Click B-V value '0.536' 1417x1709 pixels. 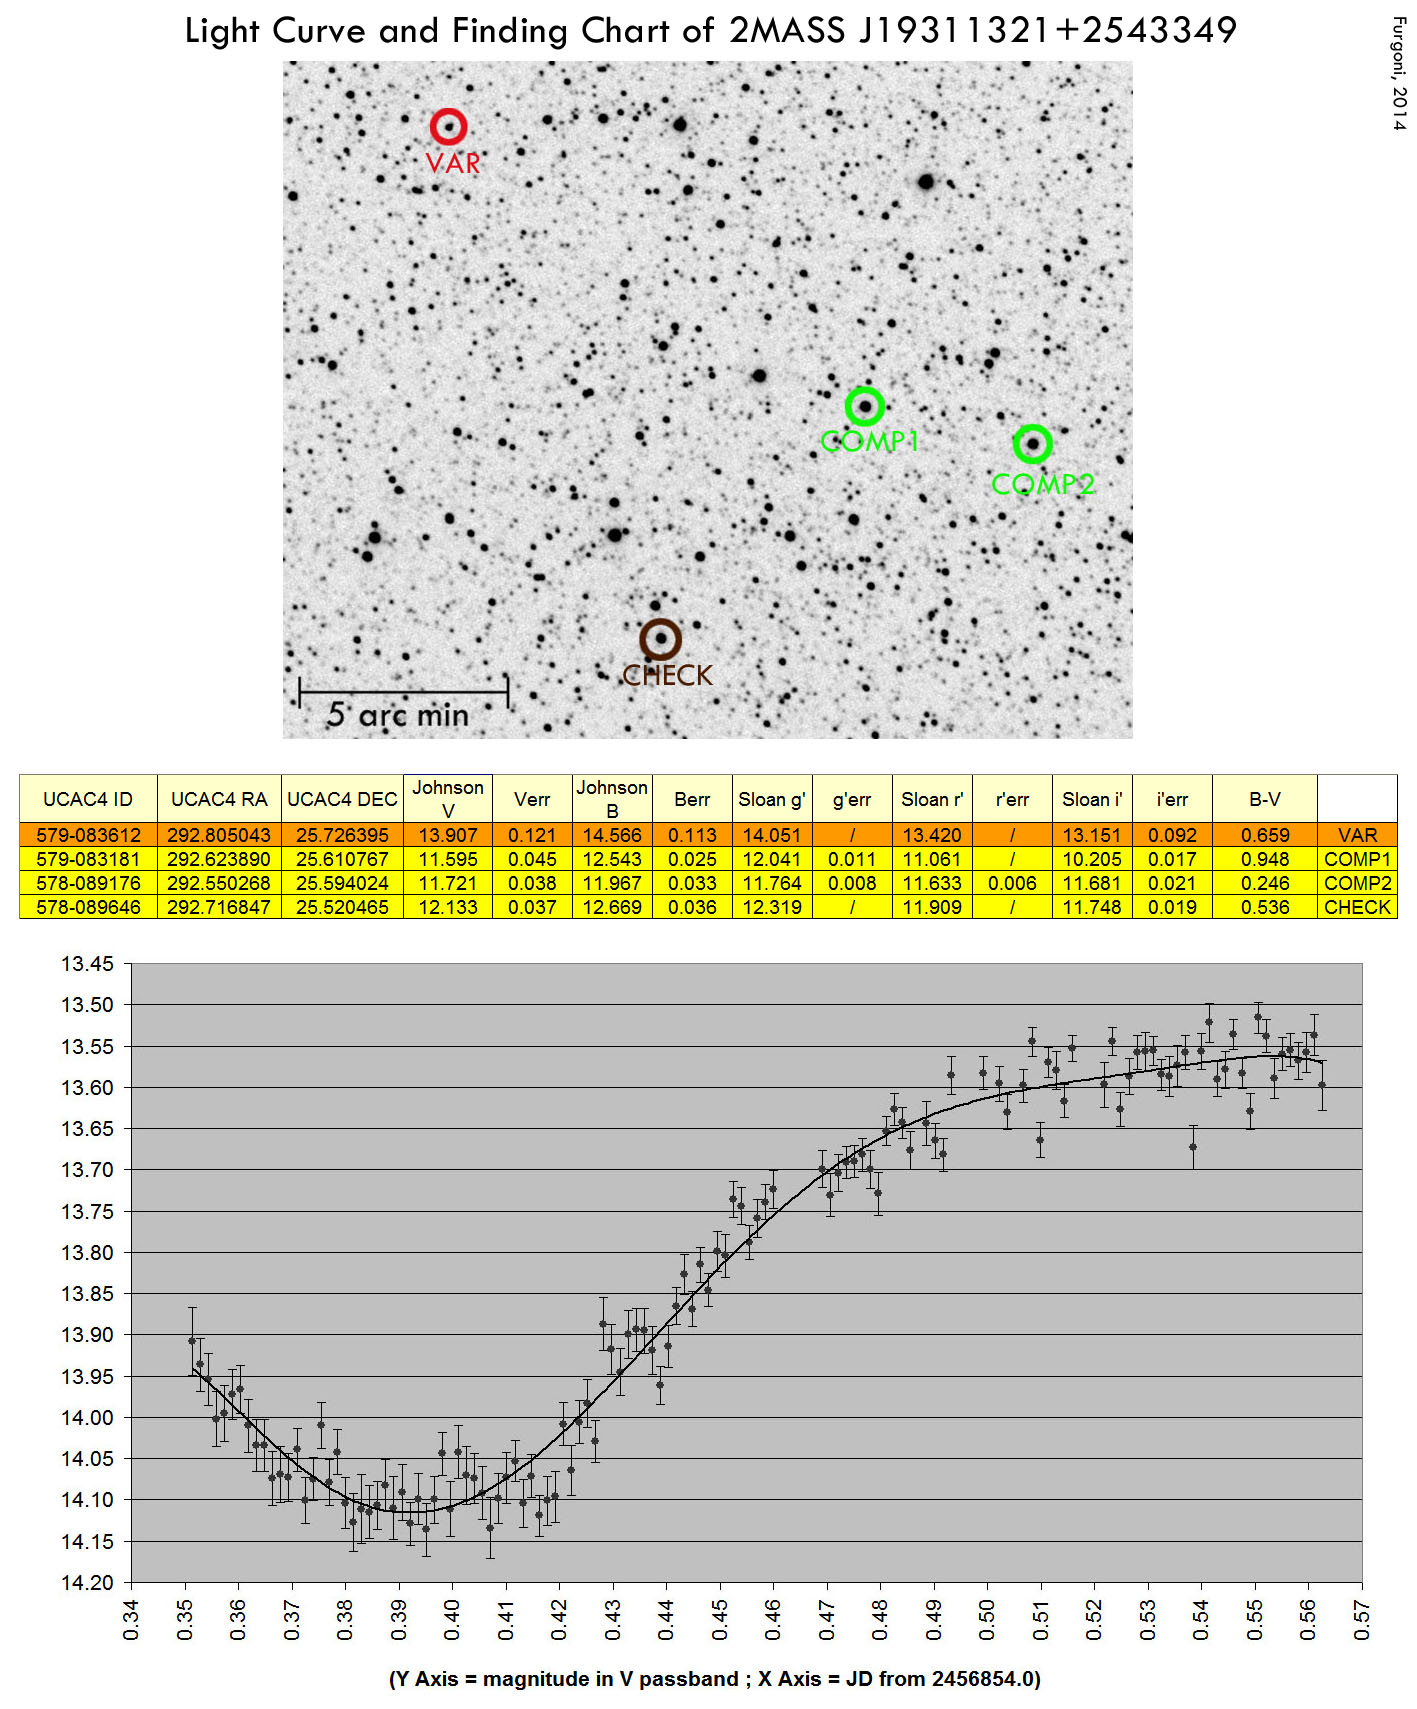1265,907
